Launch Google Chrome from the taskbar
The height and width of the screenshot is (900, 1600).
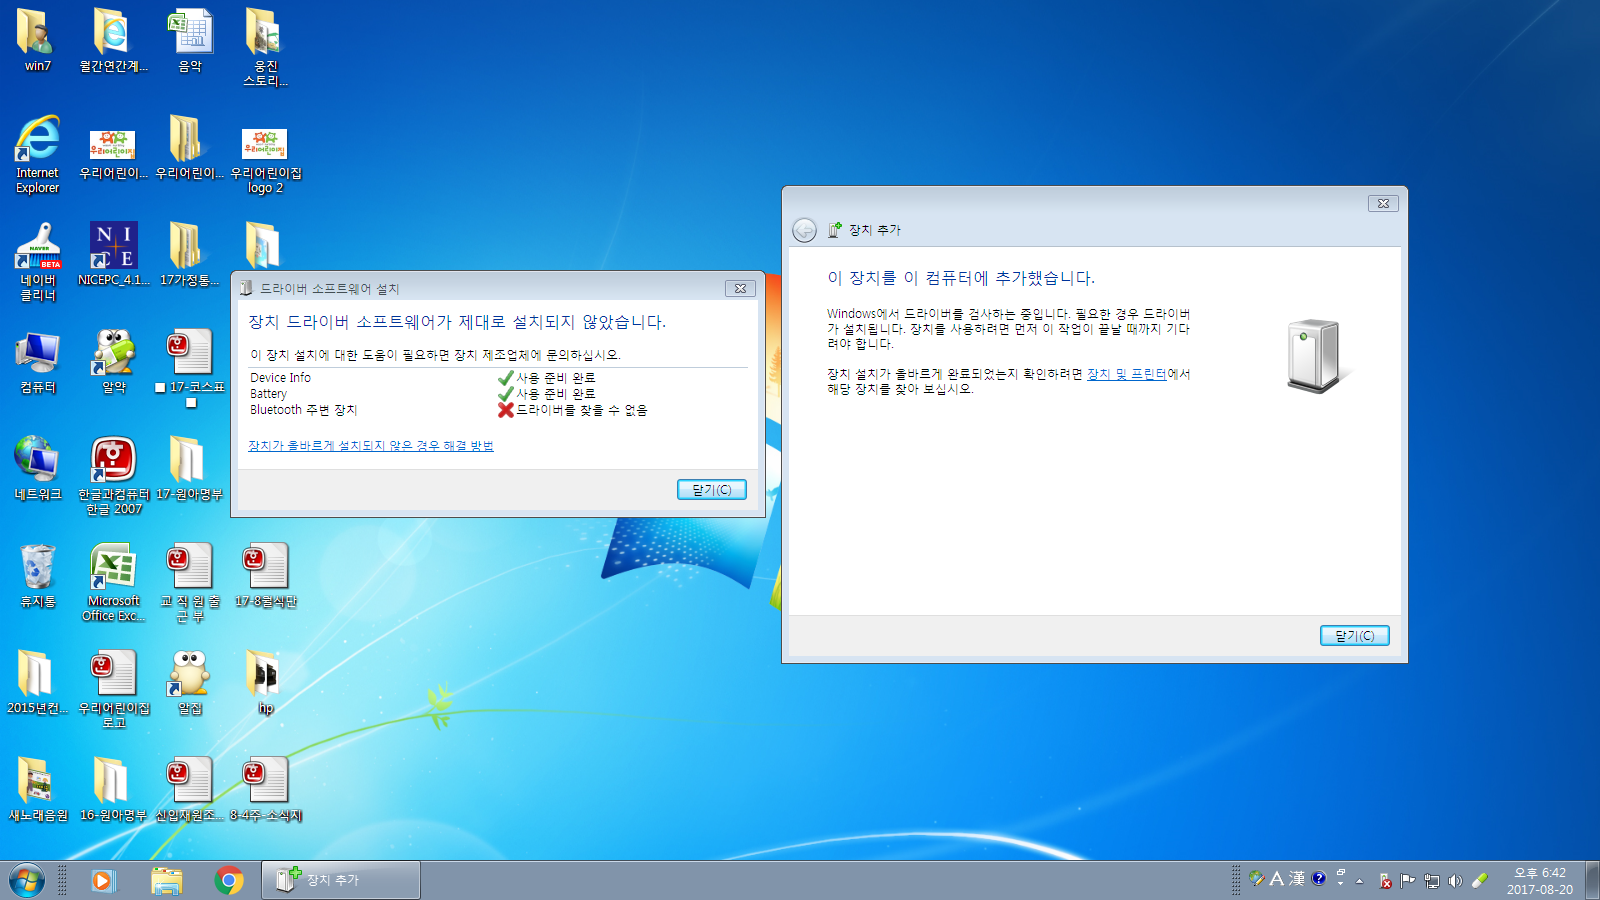pyautogui.click(x=229, y=880)
